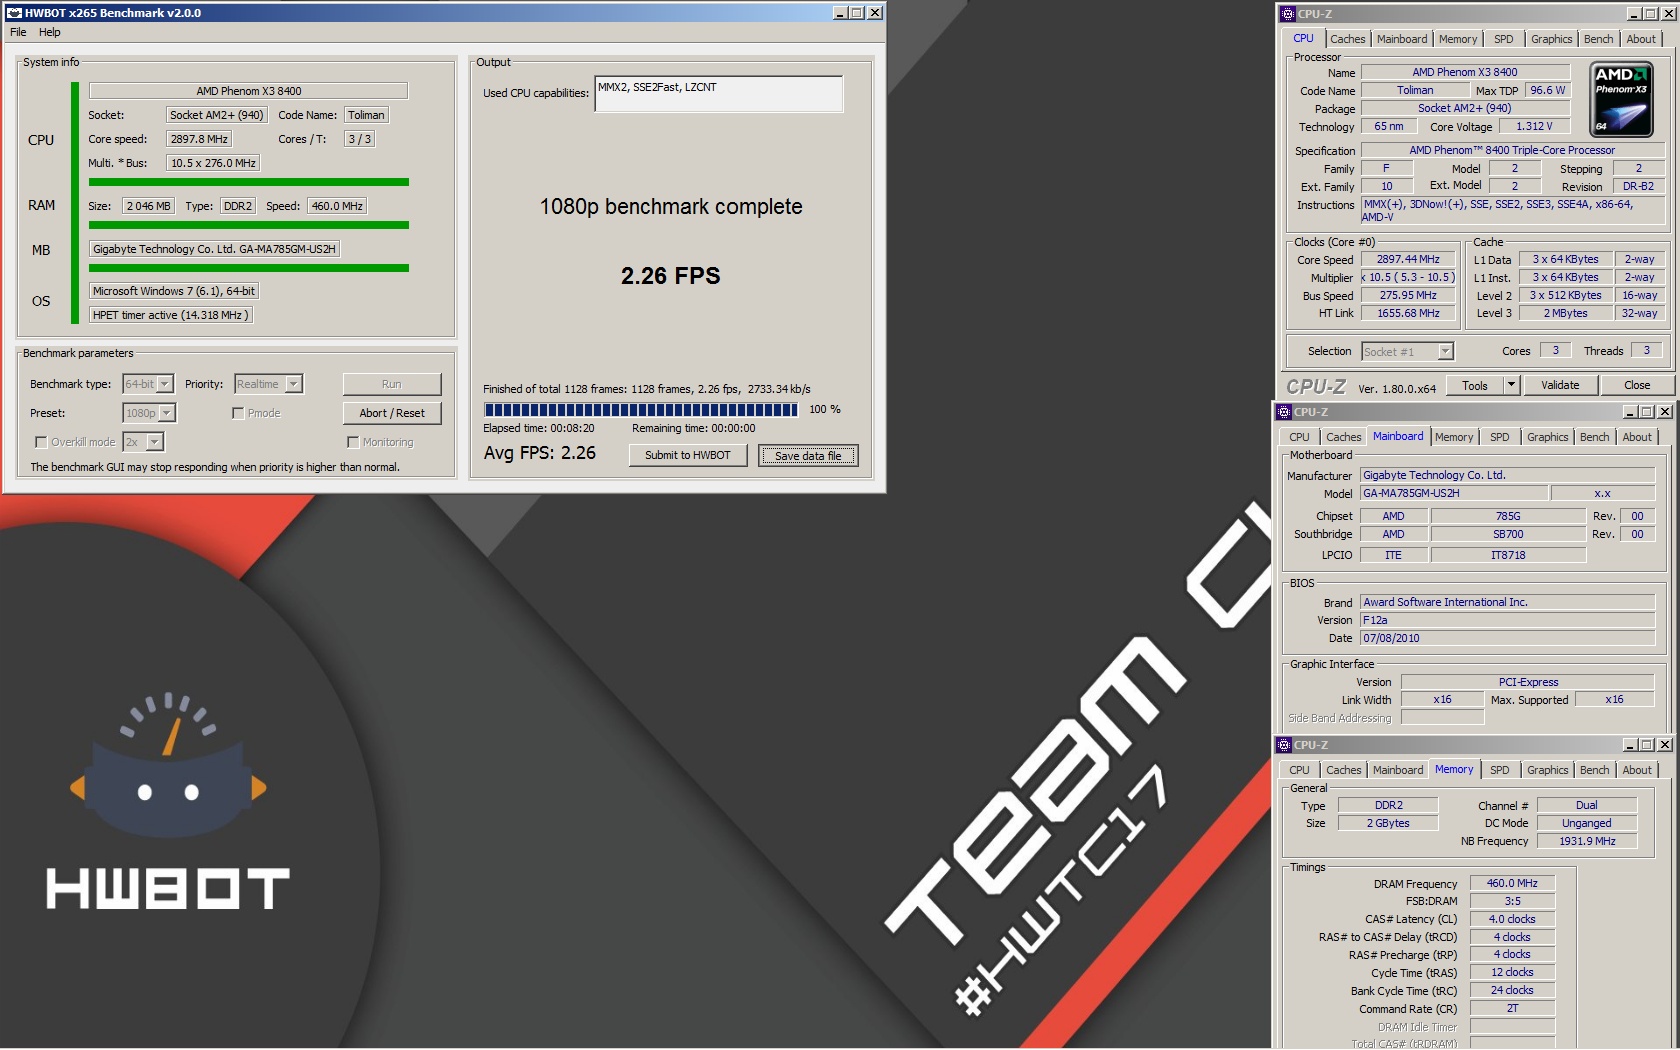Click the Gigabyte motherboard name field in HWBOT

click(x=215, y=249)
